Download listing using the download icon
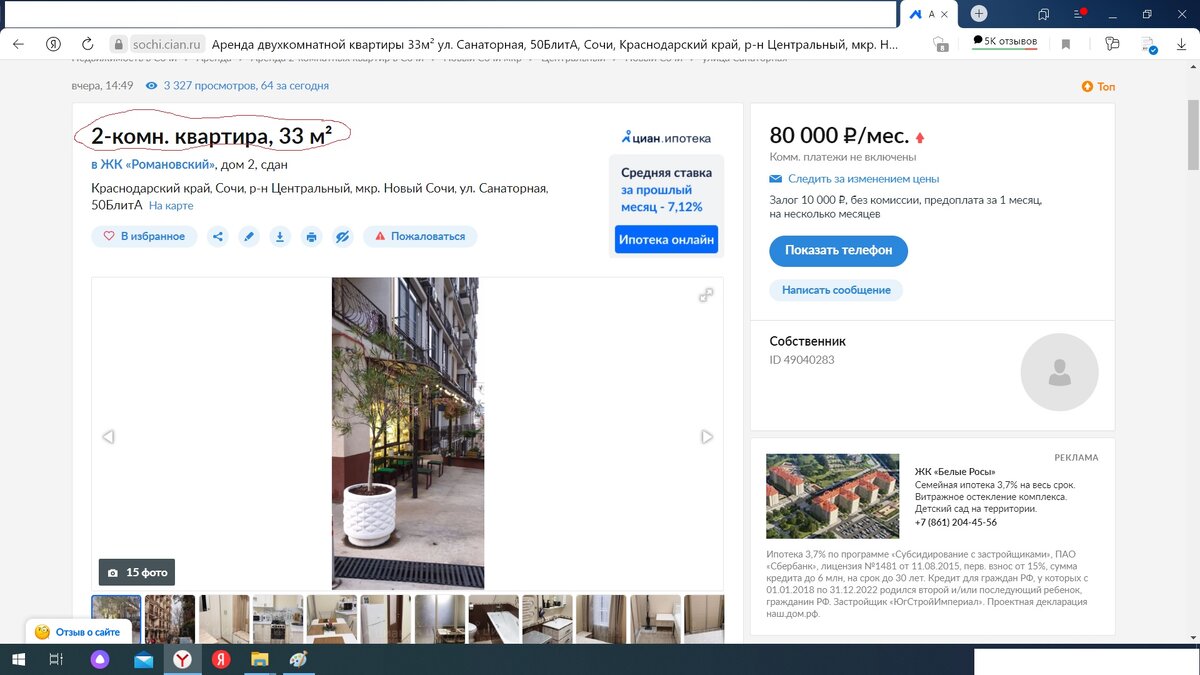 pos(280,237)
